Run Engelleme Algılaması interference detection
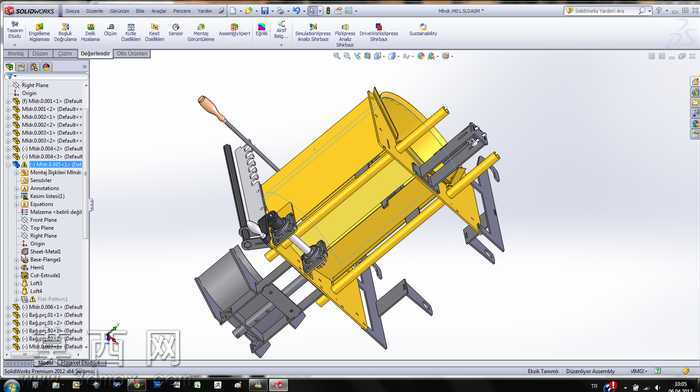 (39, 33)
